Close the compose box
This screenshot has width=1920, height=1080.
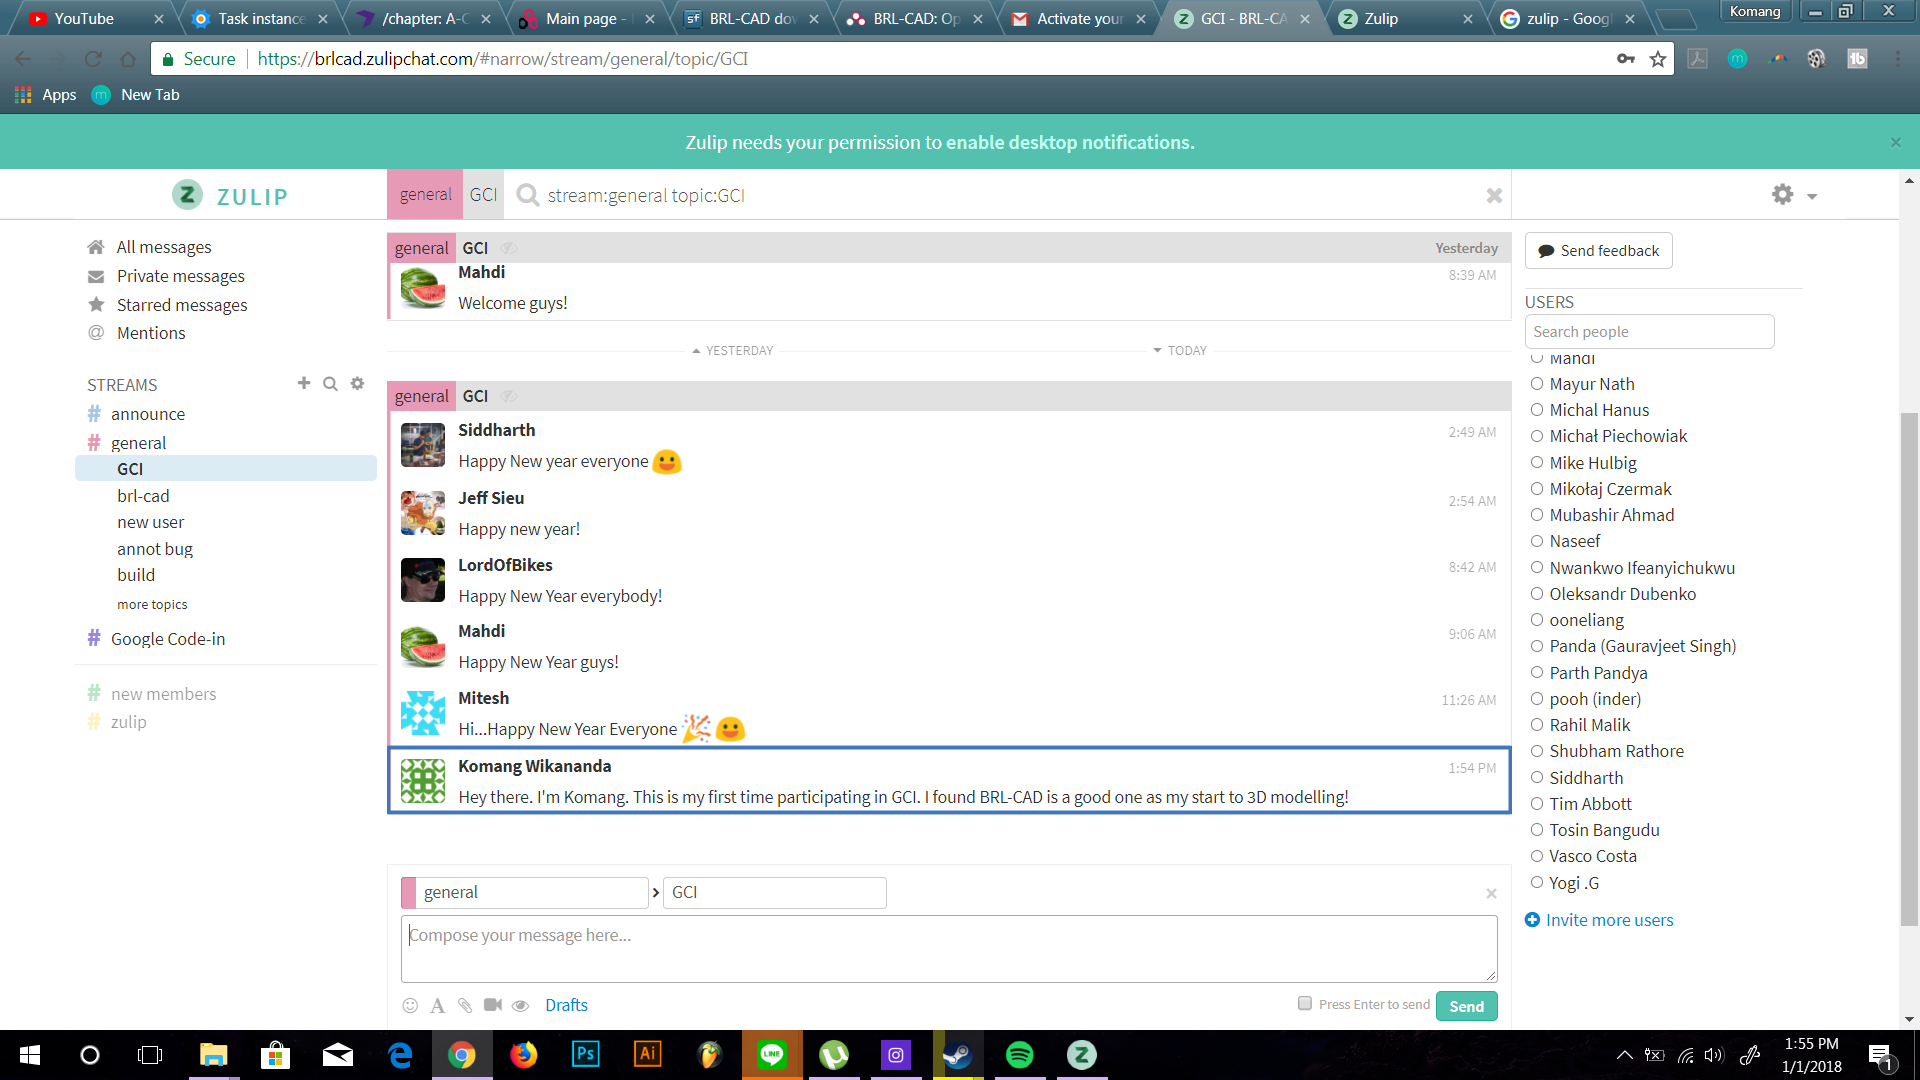[1491, 893]
